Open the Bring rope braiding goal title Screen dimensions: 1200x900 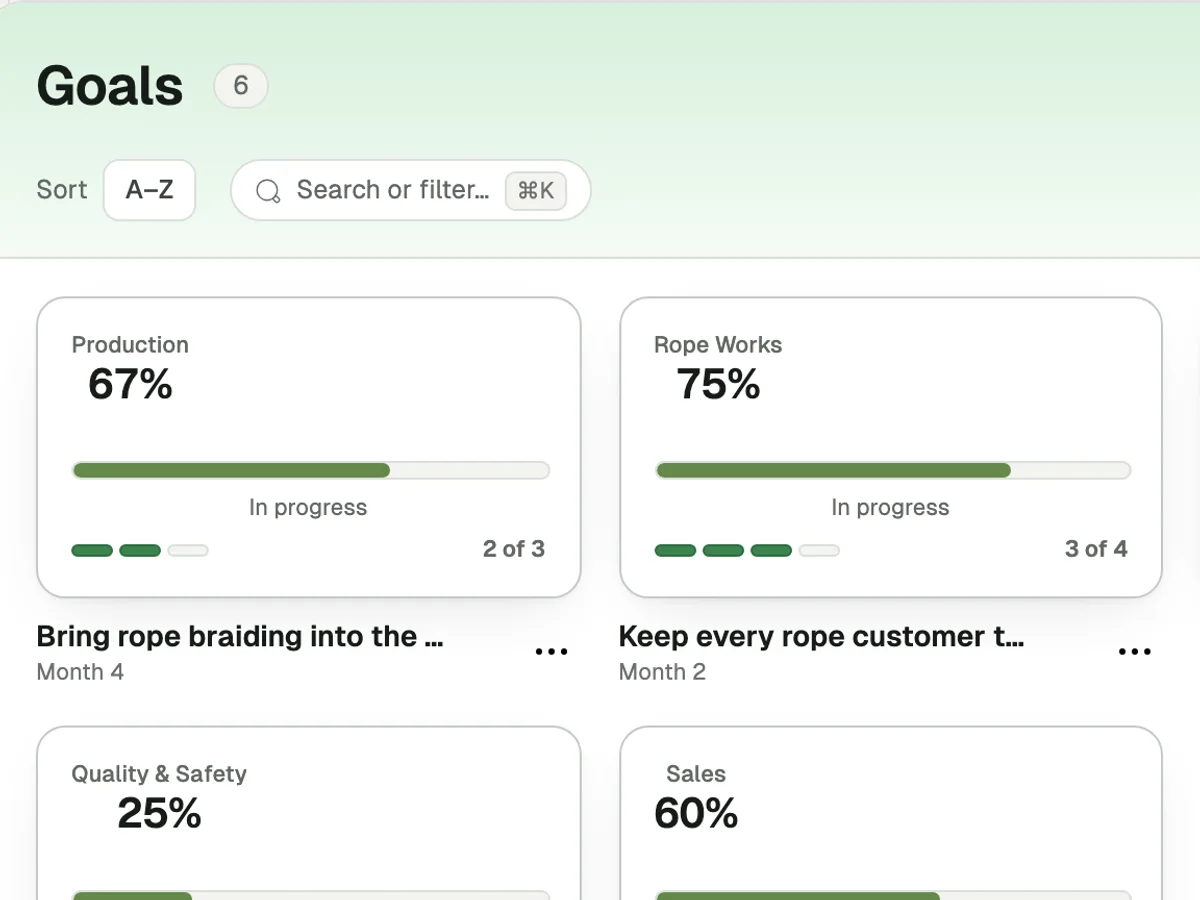tap(240, 637)
